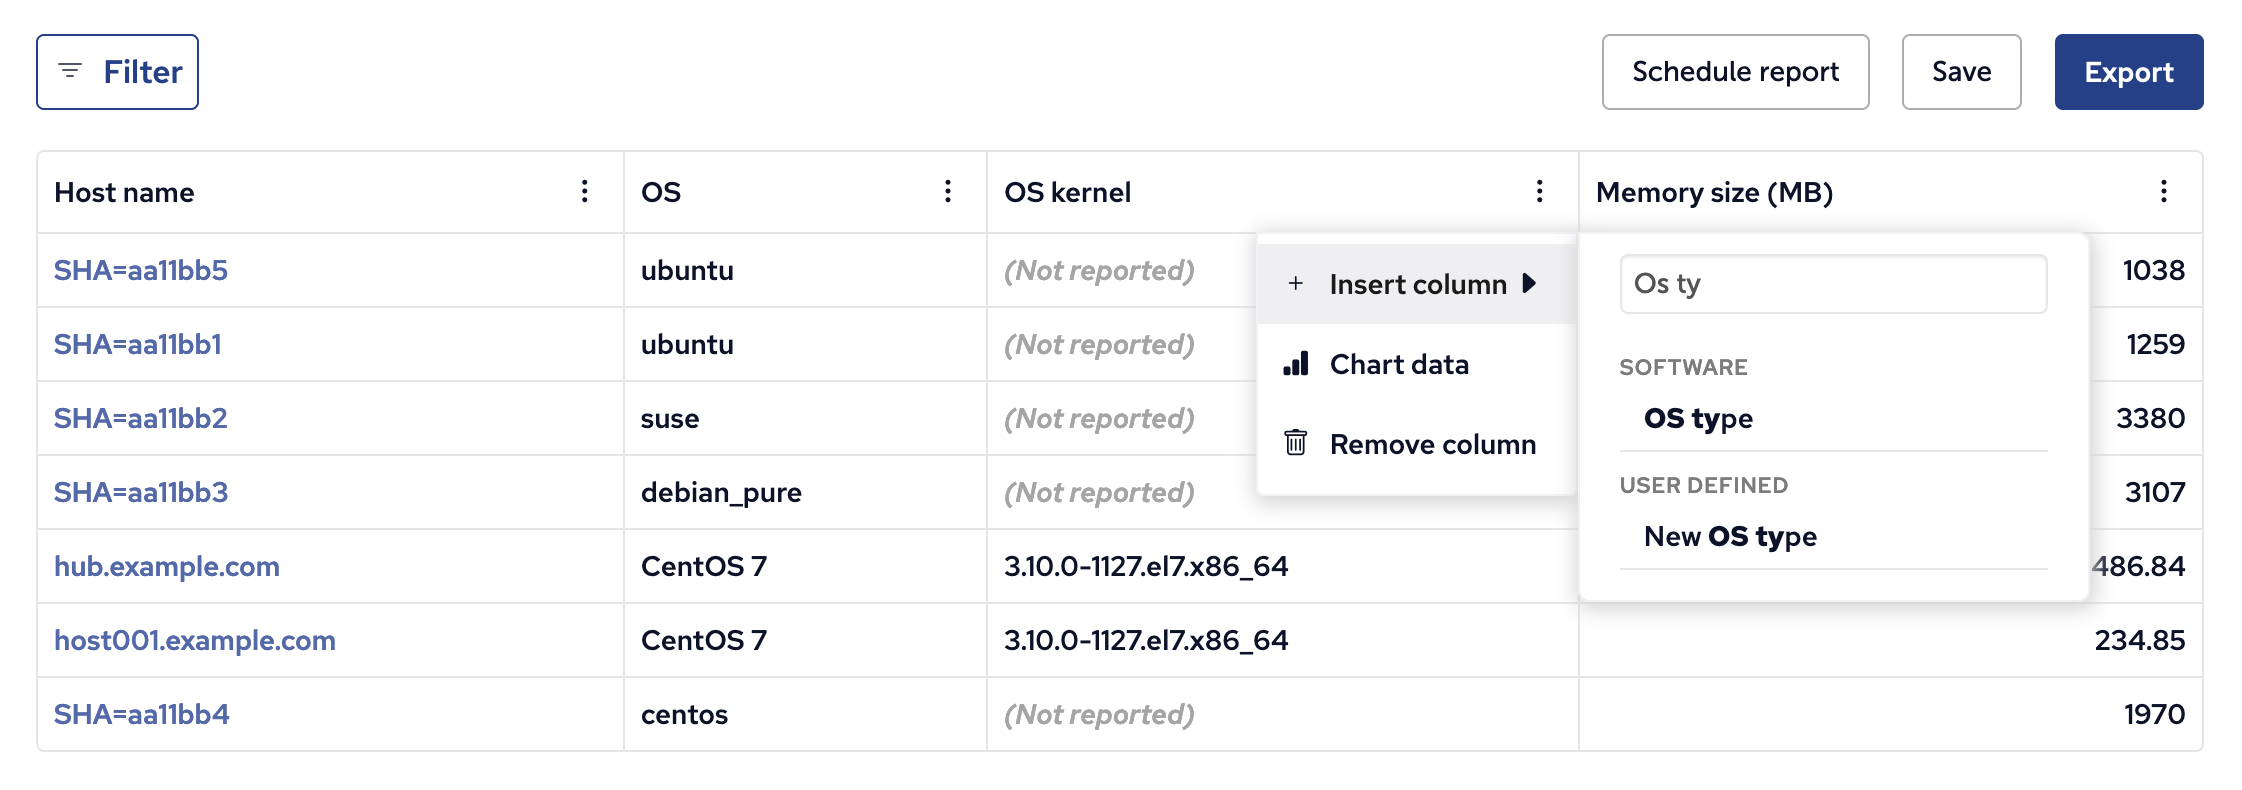This screenshot has width=2242, height=790.
Task: Open the Memory size column options menu
Action: tap(2163, 192)
